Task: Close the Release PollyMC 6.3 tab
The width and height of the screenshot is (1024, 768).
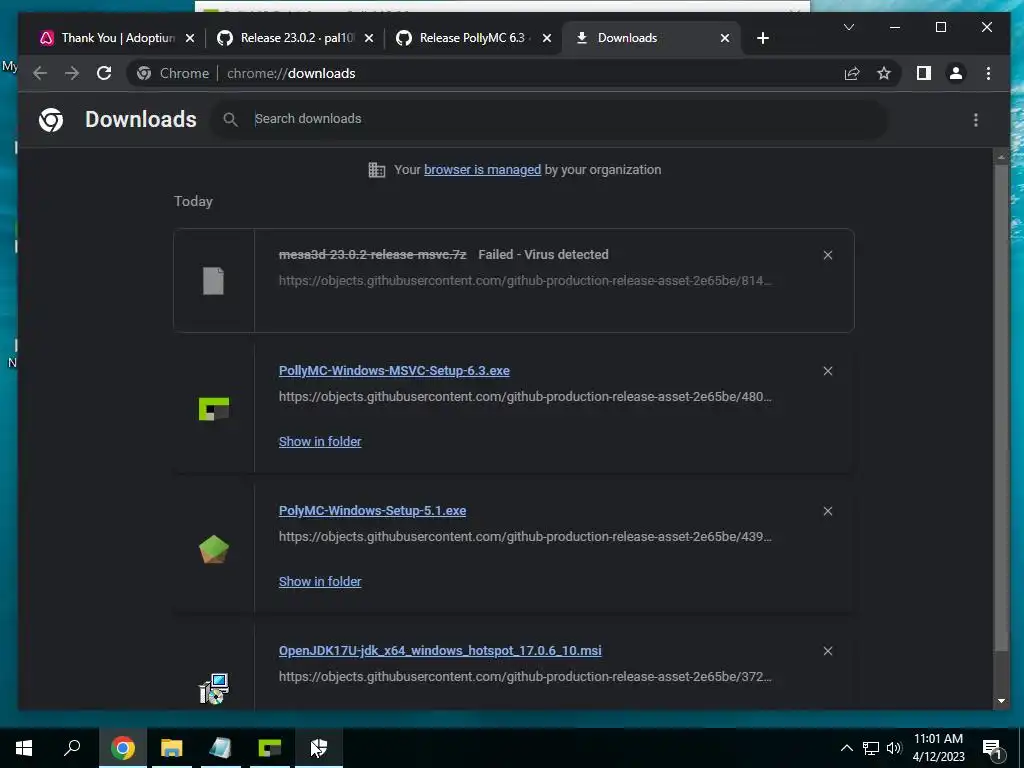Action: [547, 38]
